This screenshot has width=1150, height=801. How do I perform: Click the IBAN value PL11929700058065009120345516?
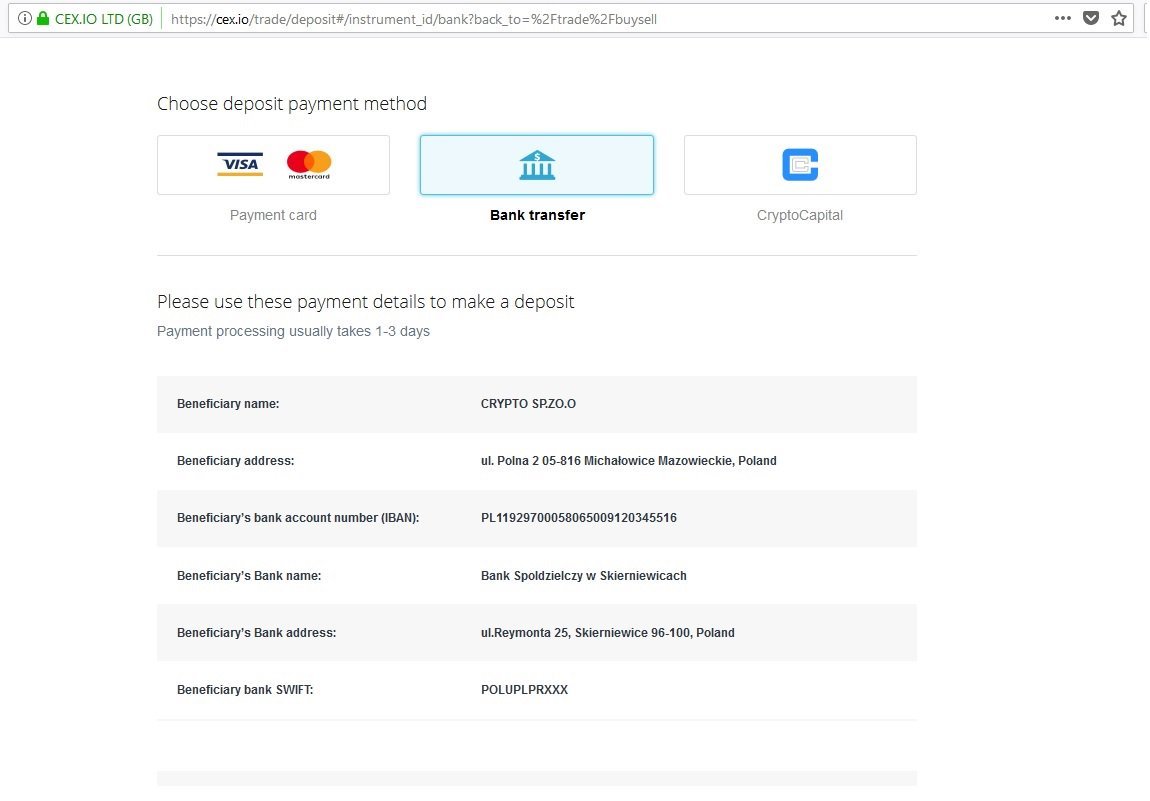pos(579,518)
